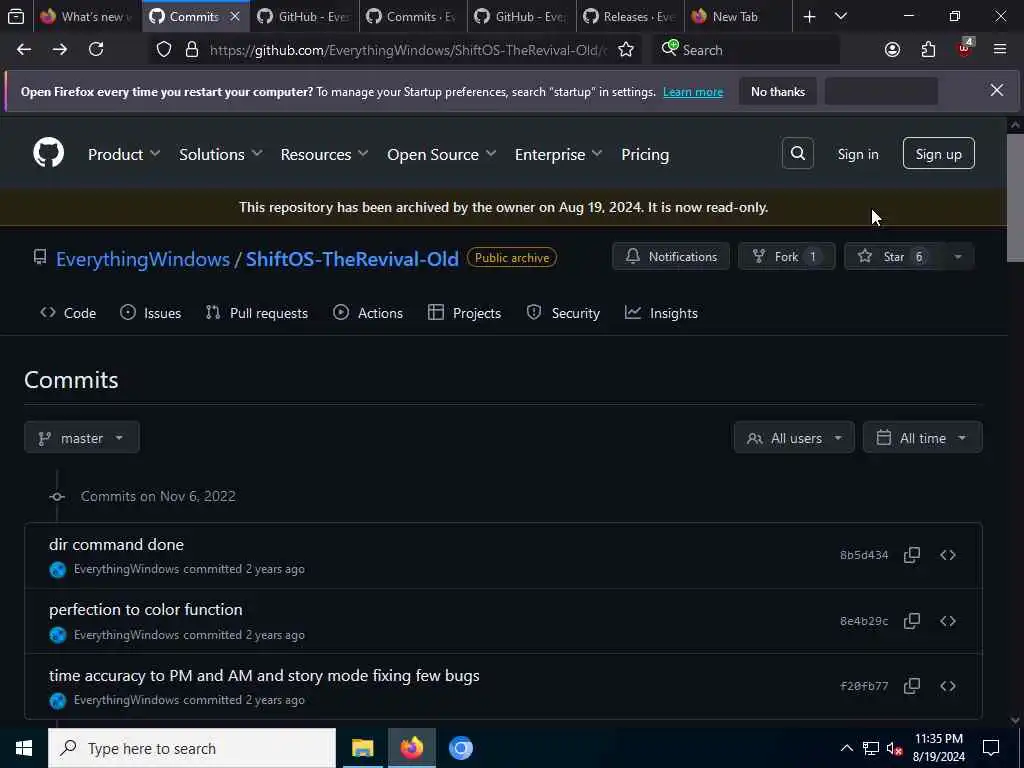
Task: Show hidden system tray icons
Action: (846, 748)
